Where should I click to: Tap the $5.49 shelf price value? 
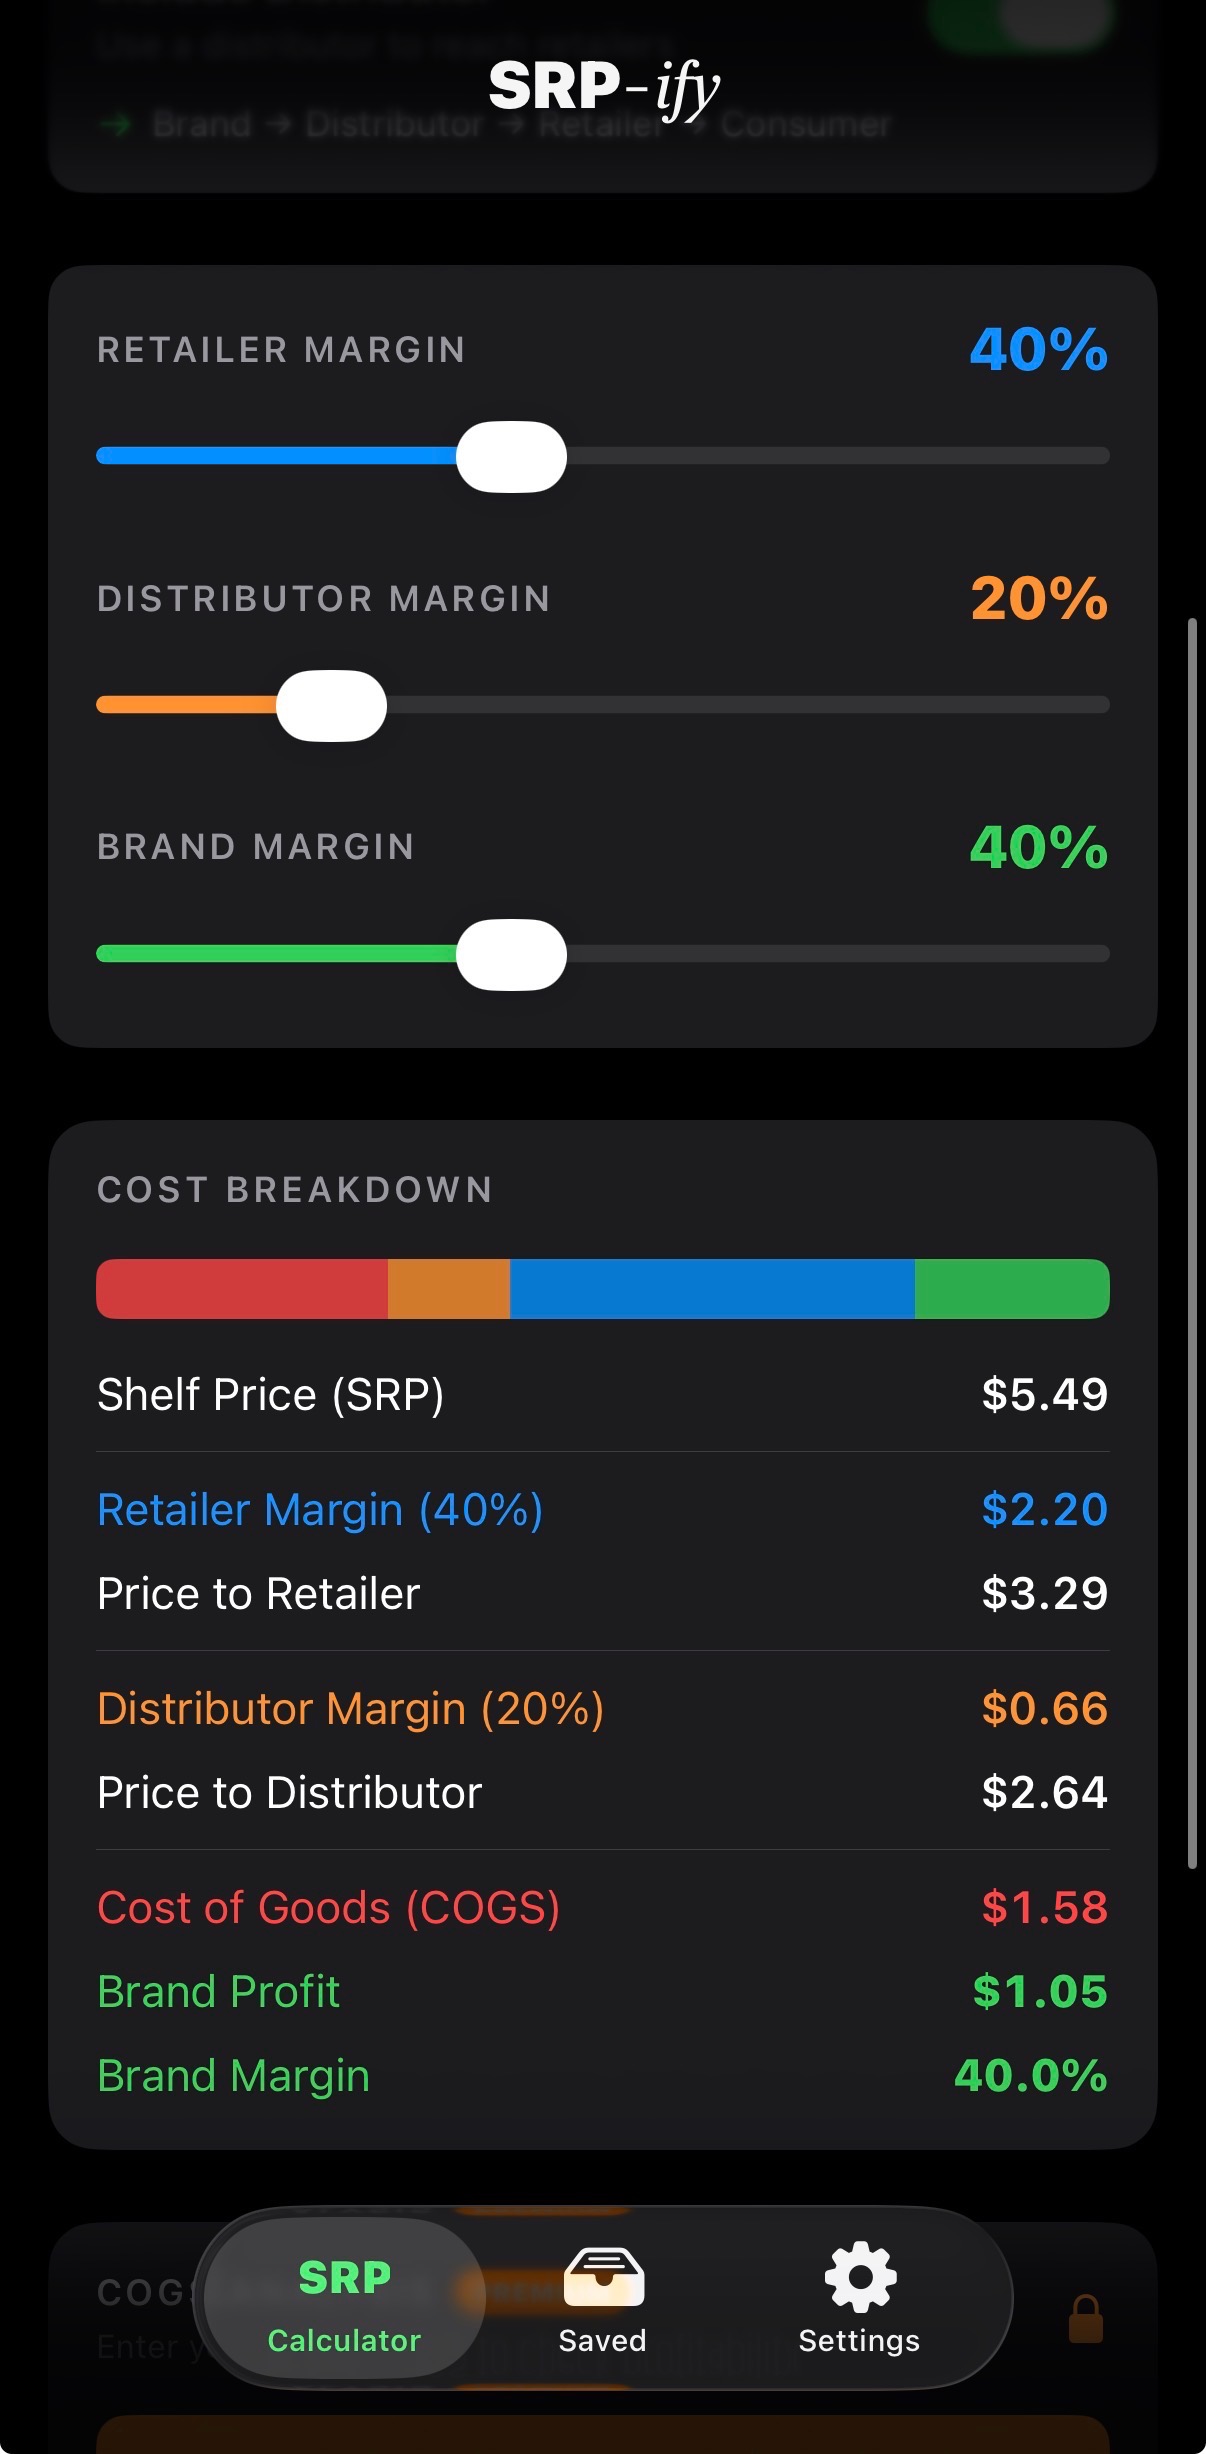pyautogui.click(x=1044, y=1394)
